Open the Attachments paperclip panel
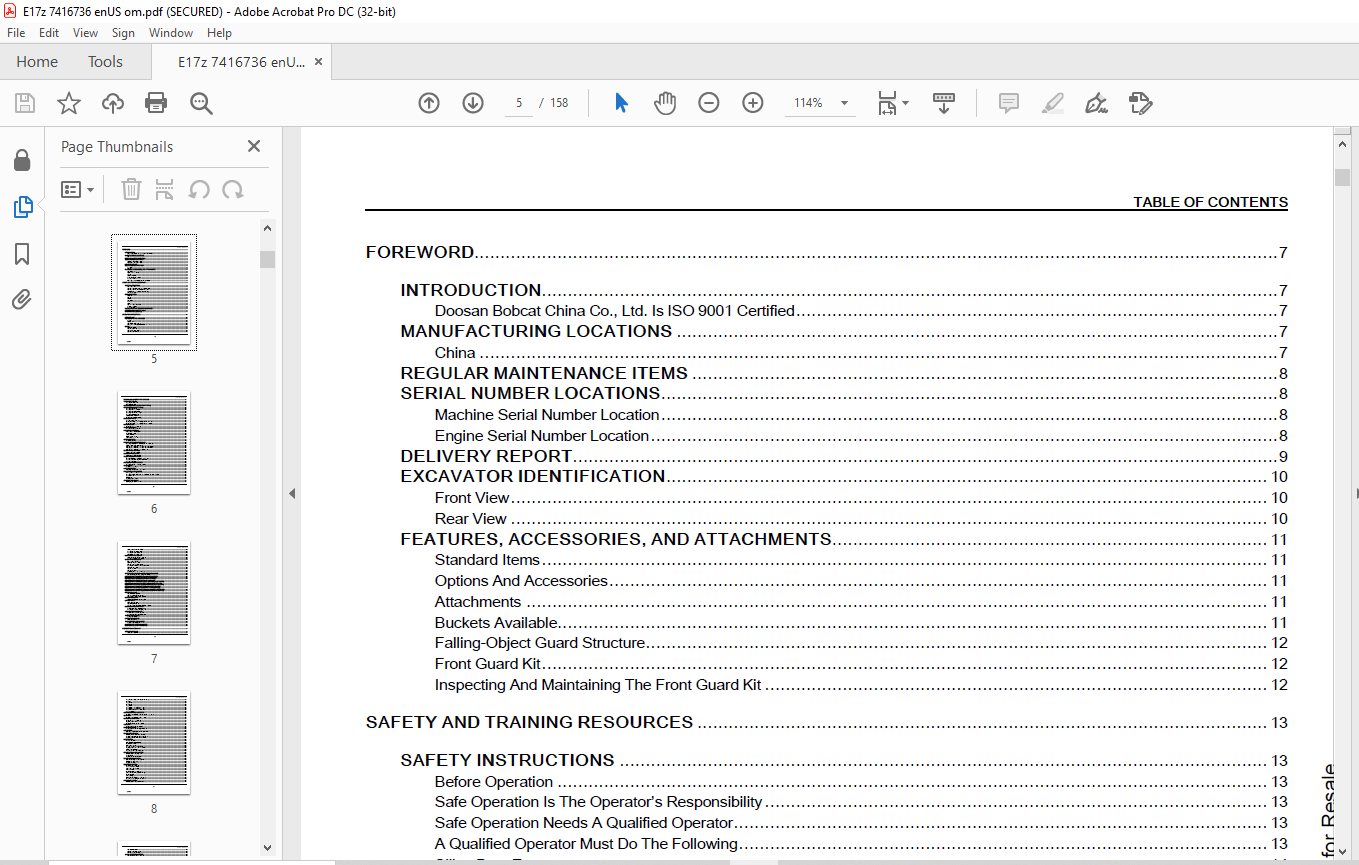The width and height of the screenshot is (1359, 865). [22, 300]
